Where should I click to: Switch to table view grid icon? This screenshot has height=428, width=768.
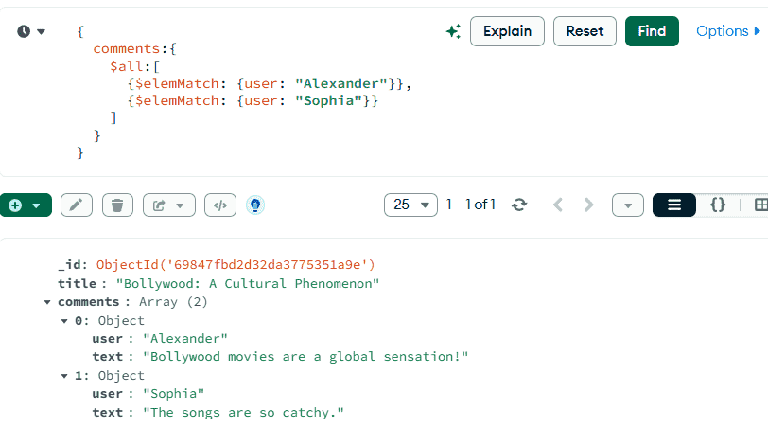(x=761, y=205)
